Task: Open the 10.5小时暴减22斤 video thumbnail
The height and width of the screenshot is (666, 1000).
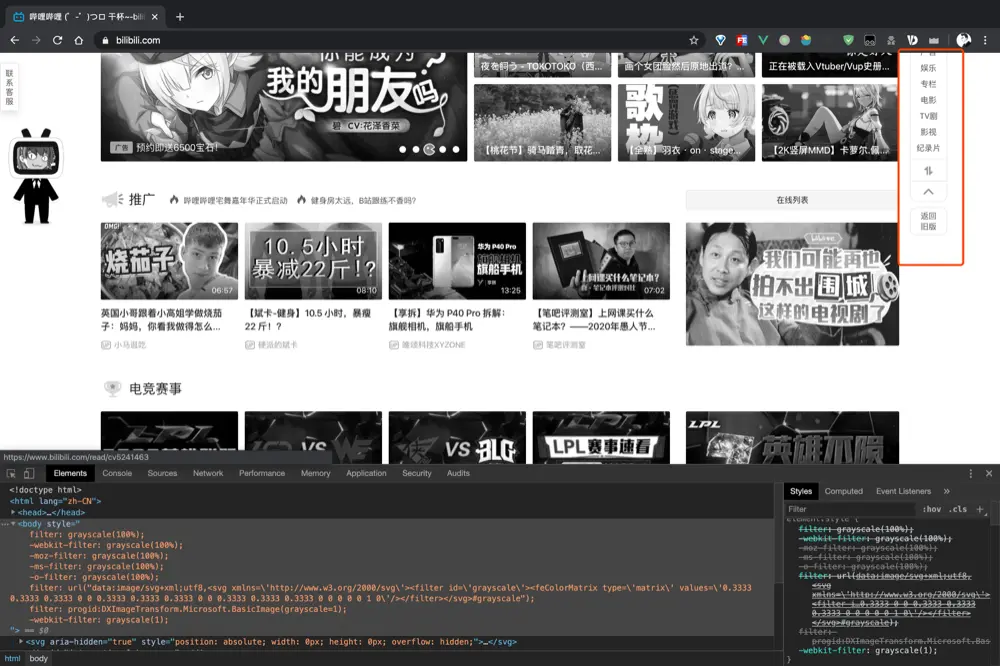Action: pyautogui.click(x=313, y=261)
